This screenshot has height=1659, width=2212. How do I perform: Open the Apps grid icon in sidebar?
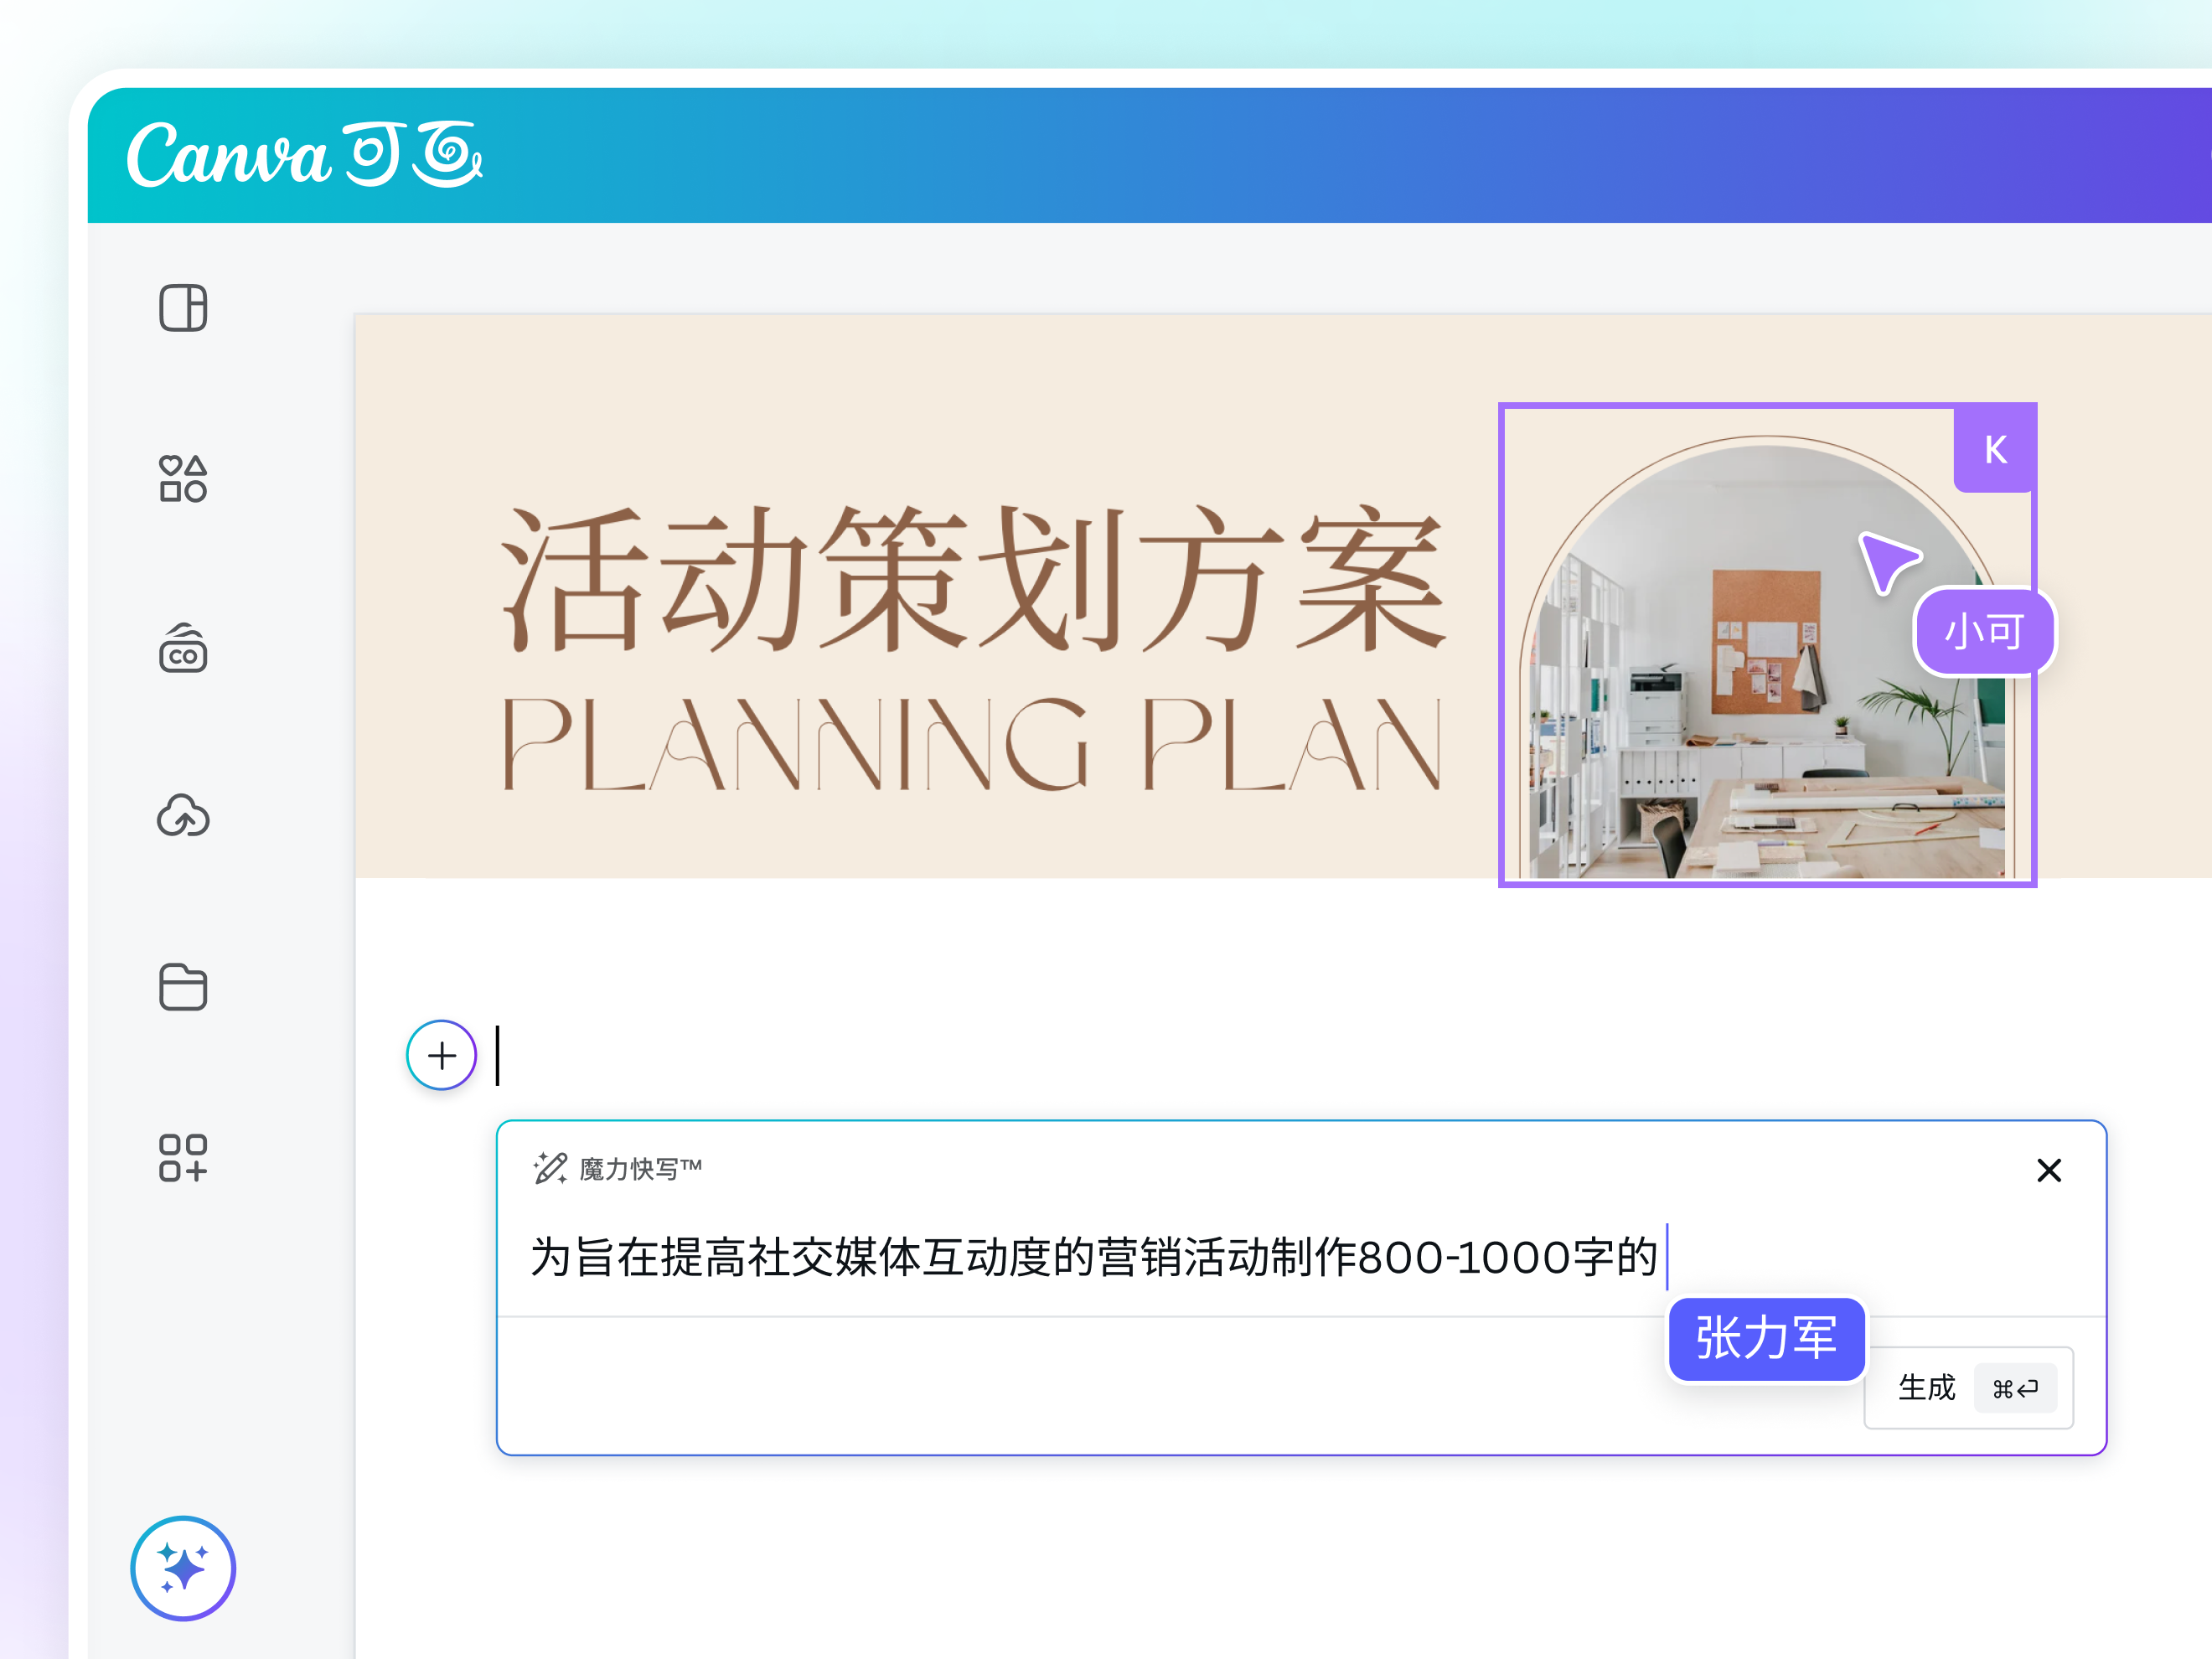click(x=184, y=1160)
